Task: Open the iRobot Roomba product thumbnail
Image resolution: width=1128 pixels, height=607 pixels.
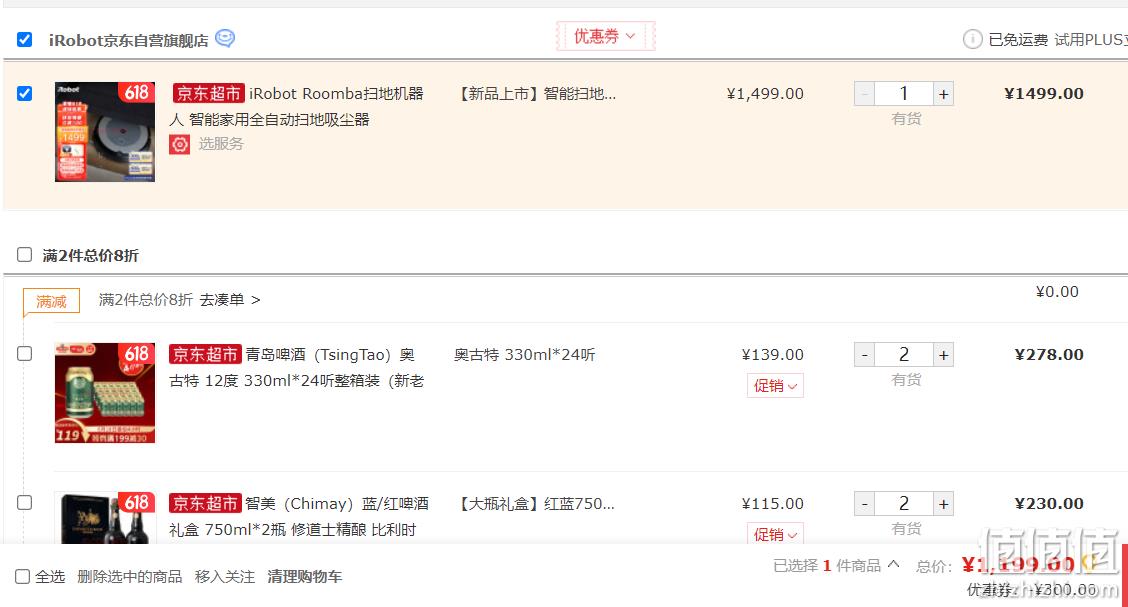Action: pyautogui.click(x=105, y=132)
